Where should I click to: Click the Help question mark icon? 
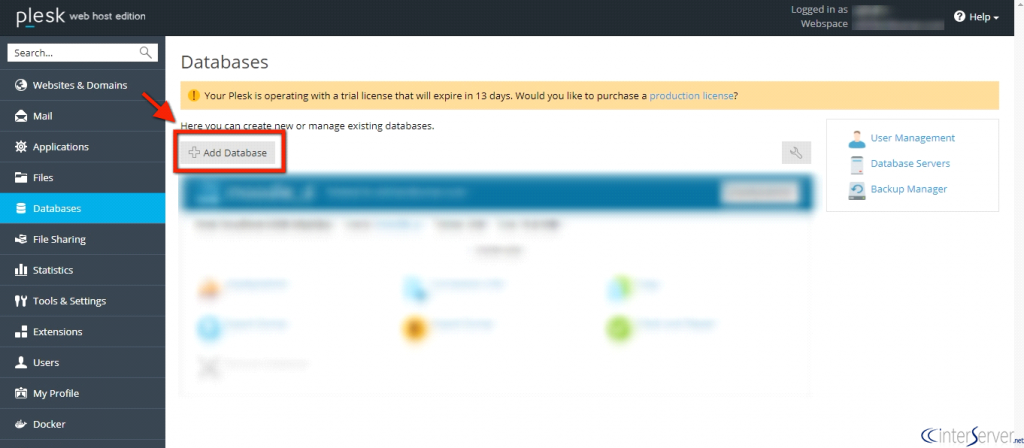coord(959,17)
